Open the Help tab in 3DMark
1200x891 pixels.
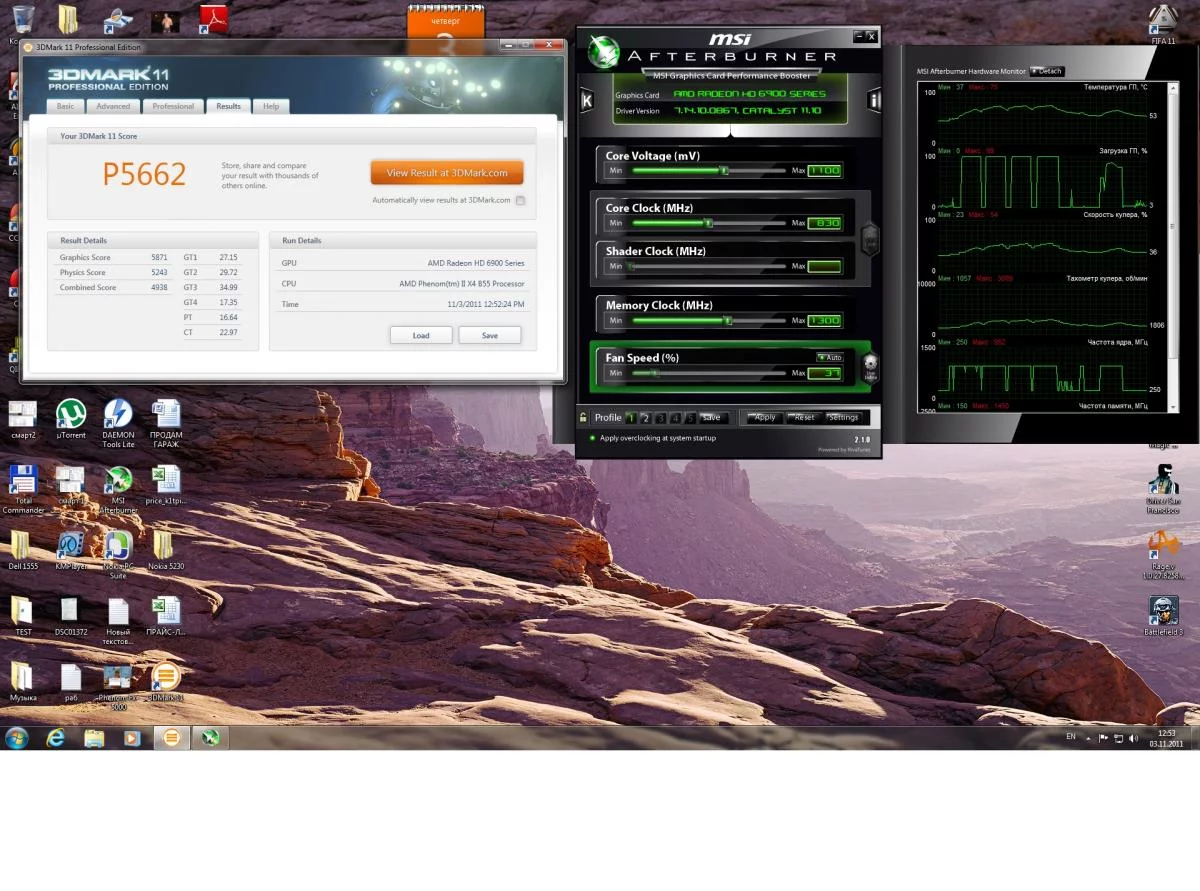coord(271,106)
